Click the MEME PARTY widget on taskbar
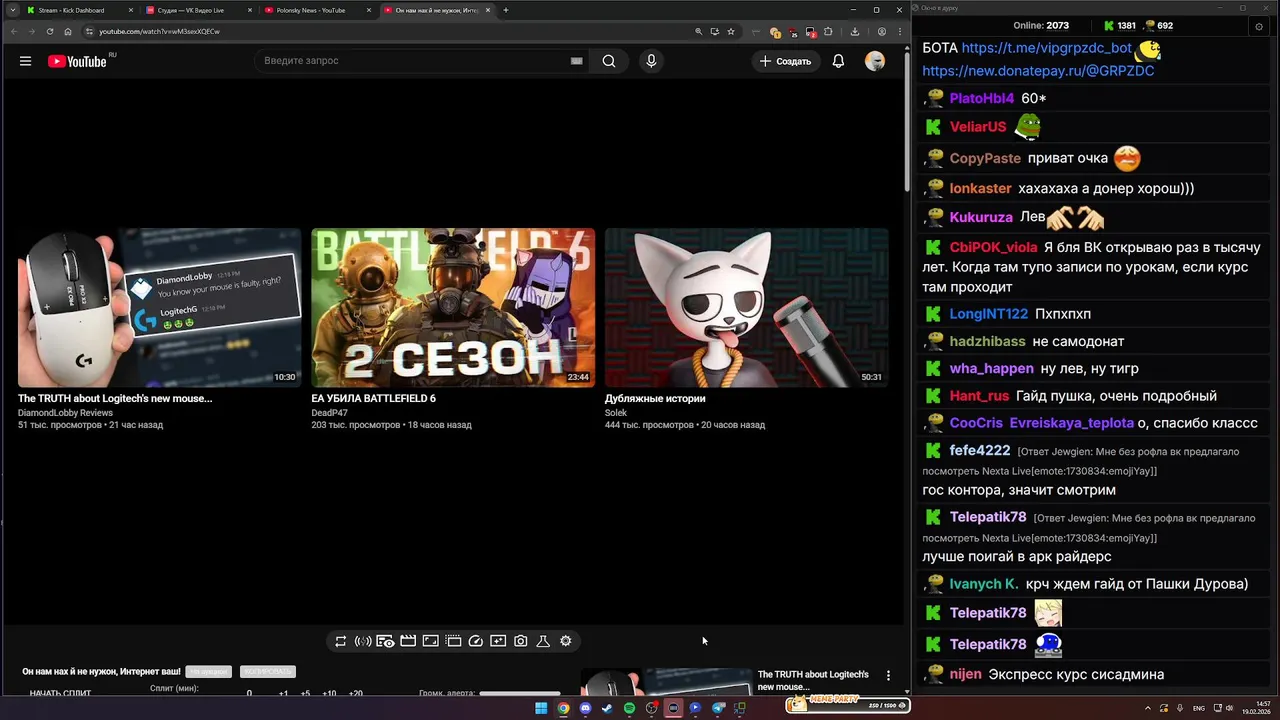 pos(847,705)
